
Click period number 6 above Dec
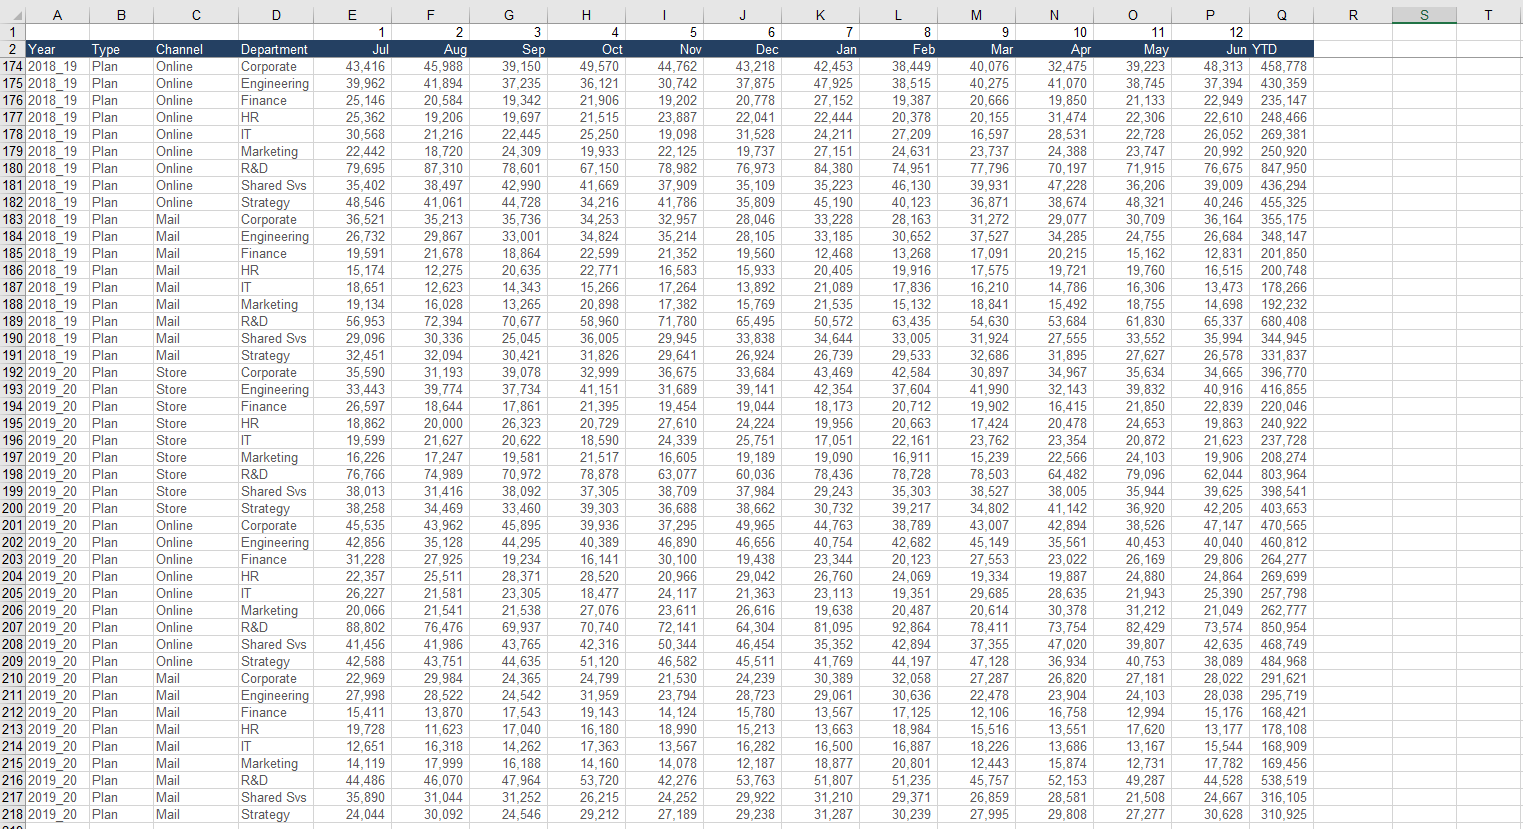(742, 32)
